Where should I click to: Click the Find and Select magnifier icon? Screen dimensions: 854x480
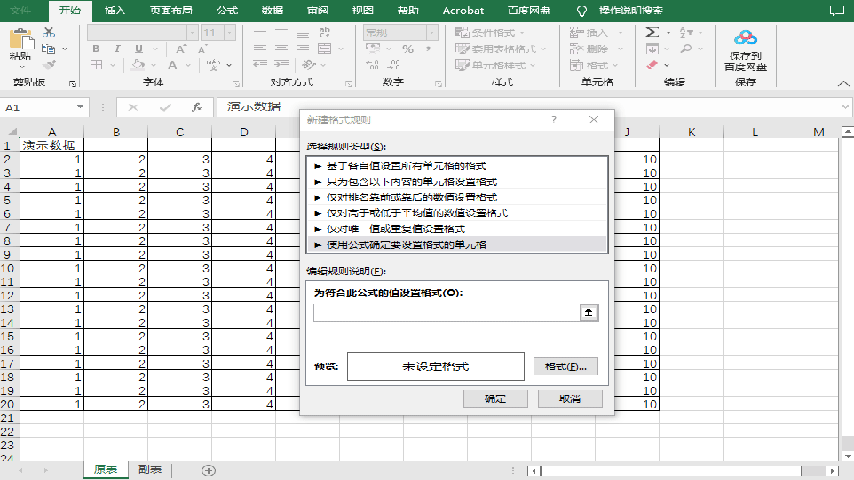pos(686,48)
